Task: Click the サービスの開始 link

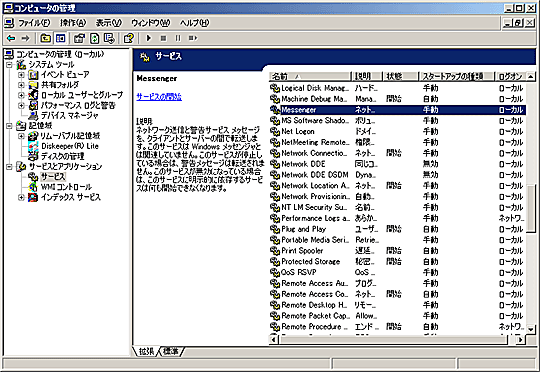Action: click(x=159, y=97)
